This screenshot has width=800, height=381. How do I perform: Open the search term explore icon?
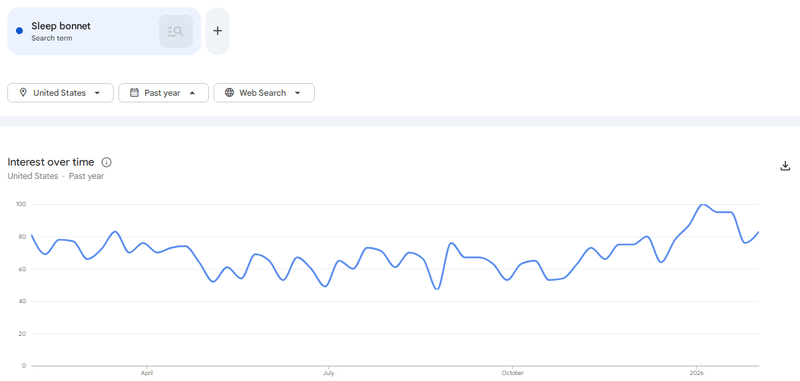[x=176, y=31]
